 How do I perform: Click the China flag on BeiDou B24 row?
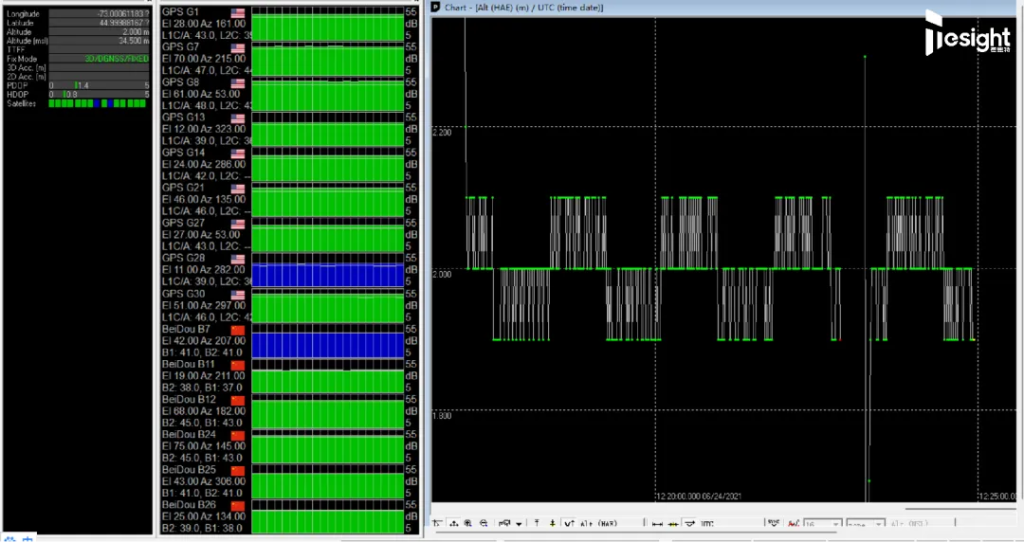pos(238,436)
